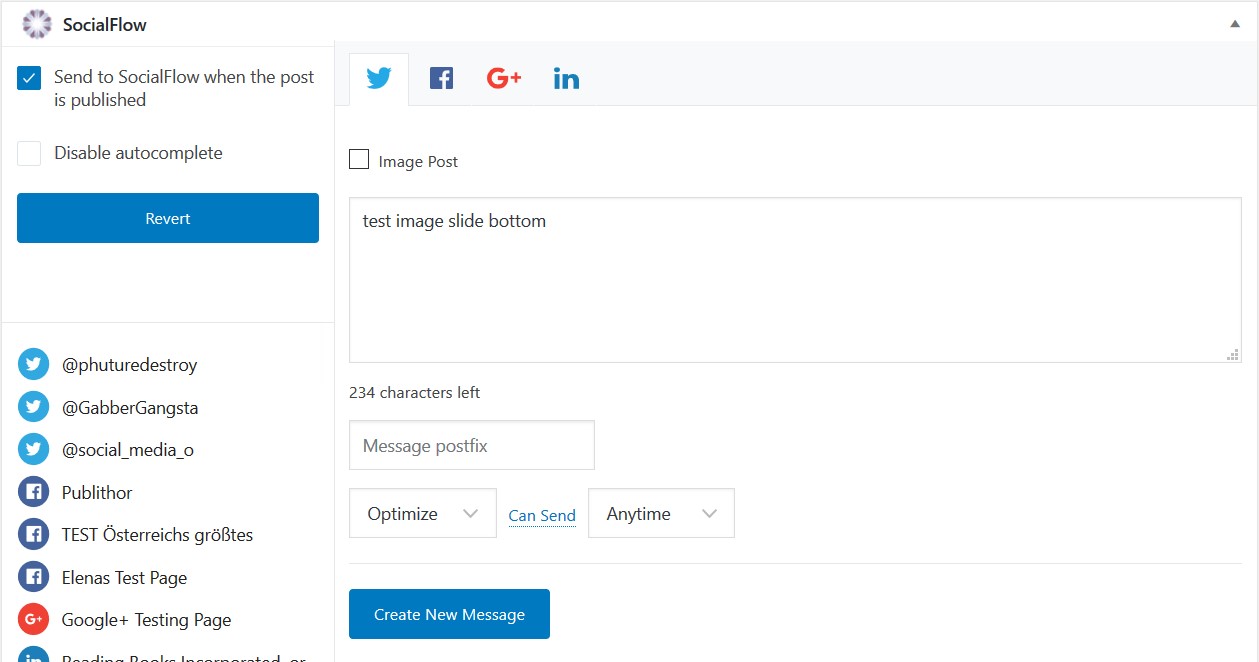This screenshot has height=662, width=1259.
Task: Uncheck Send to SocialFlow when published
Action: pyautogui.click(x=29, y=78)
